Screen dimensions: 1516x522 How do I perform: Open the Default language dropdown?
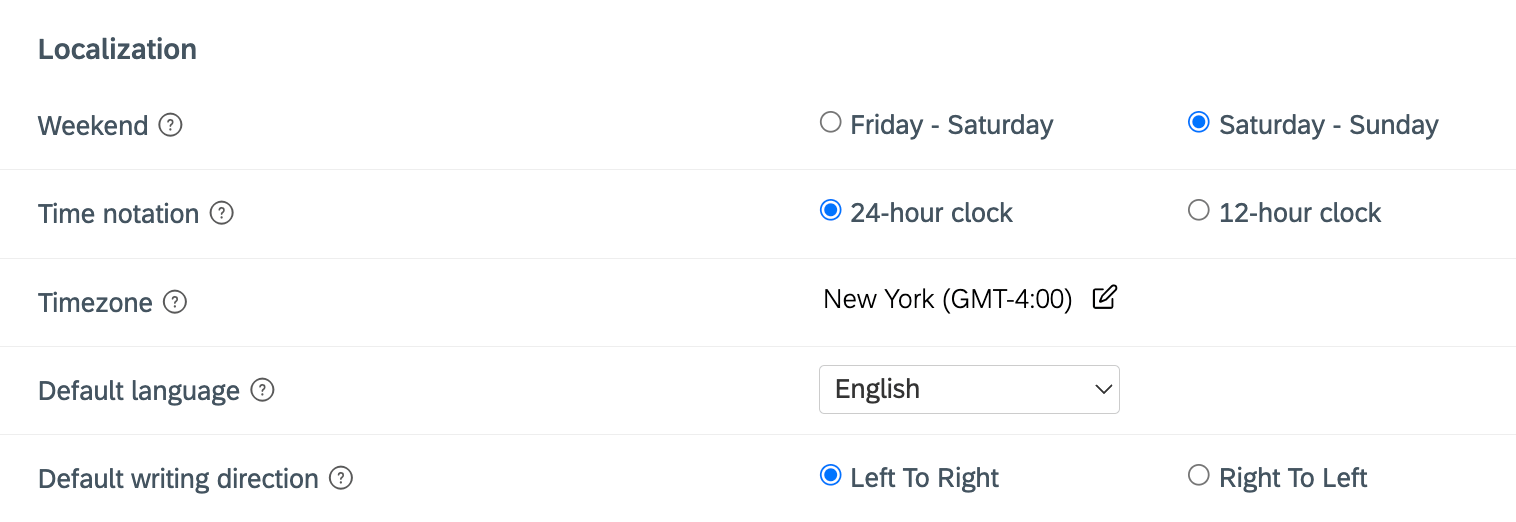969,389
